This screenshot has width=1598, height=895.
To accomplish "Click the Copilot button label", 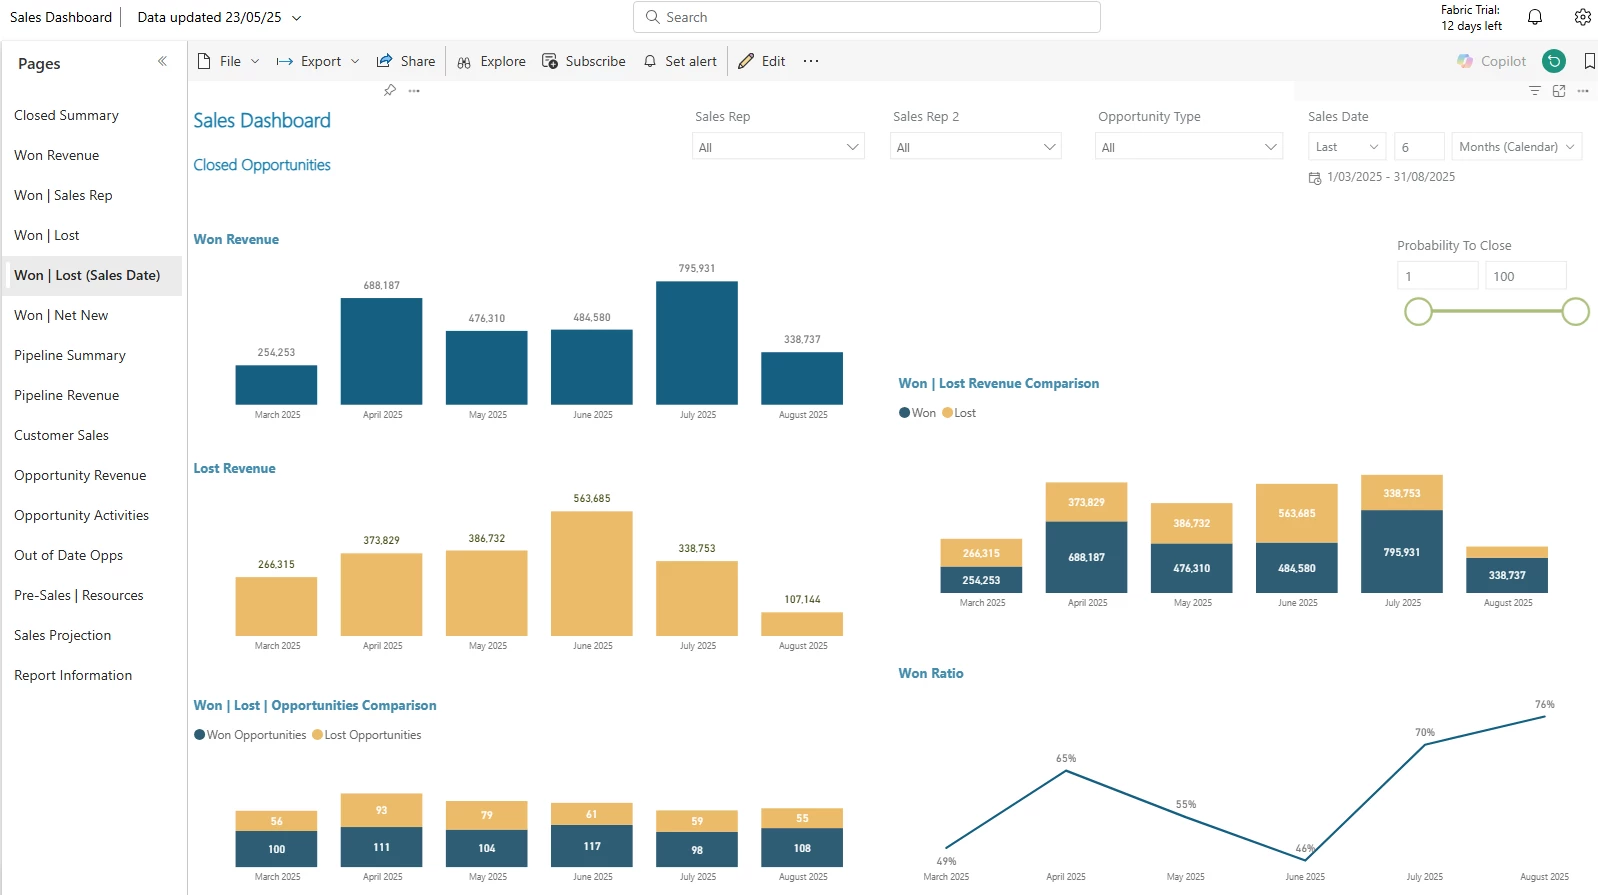I will (1503, 61).
